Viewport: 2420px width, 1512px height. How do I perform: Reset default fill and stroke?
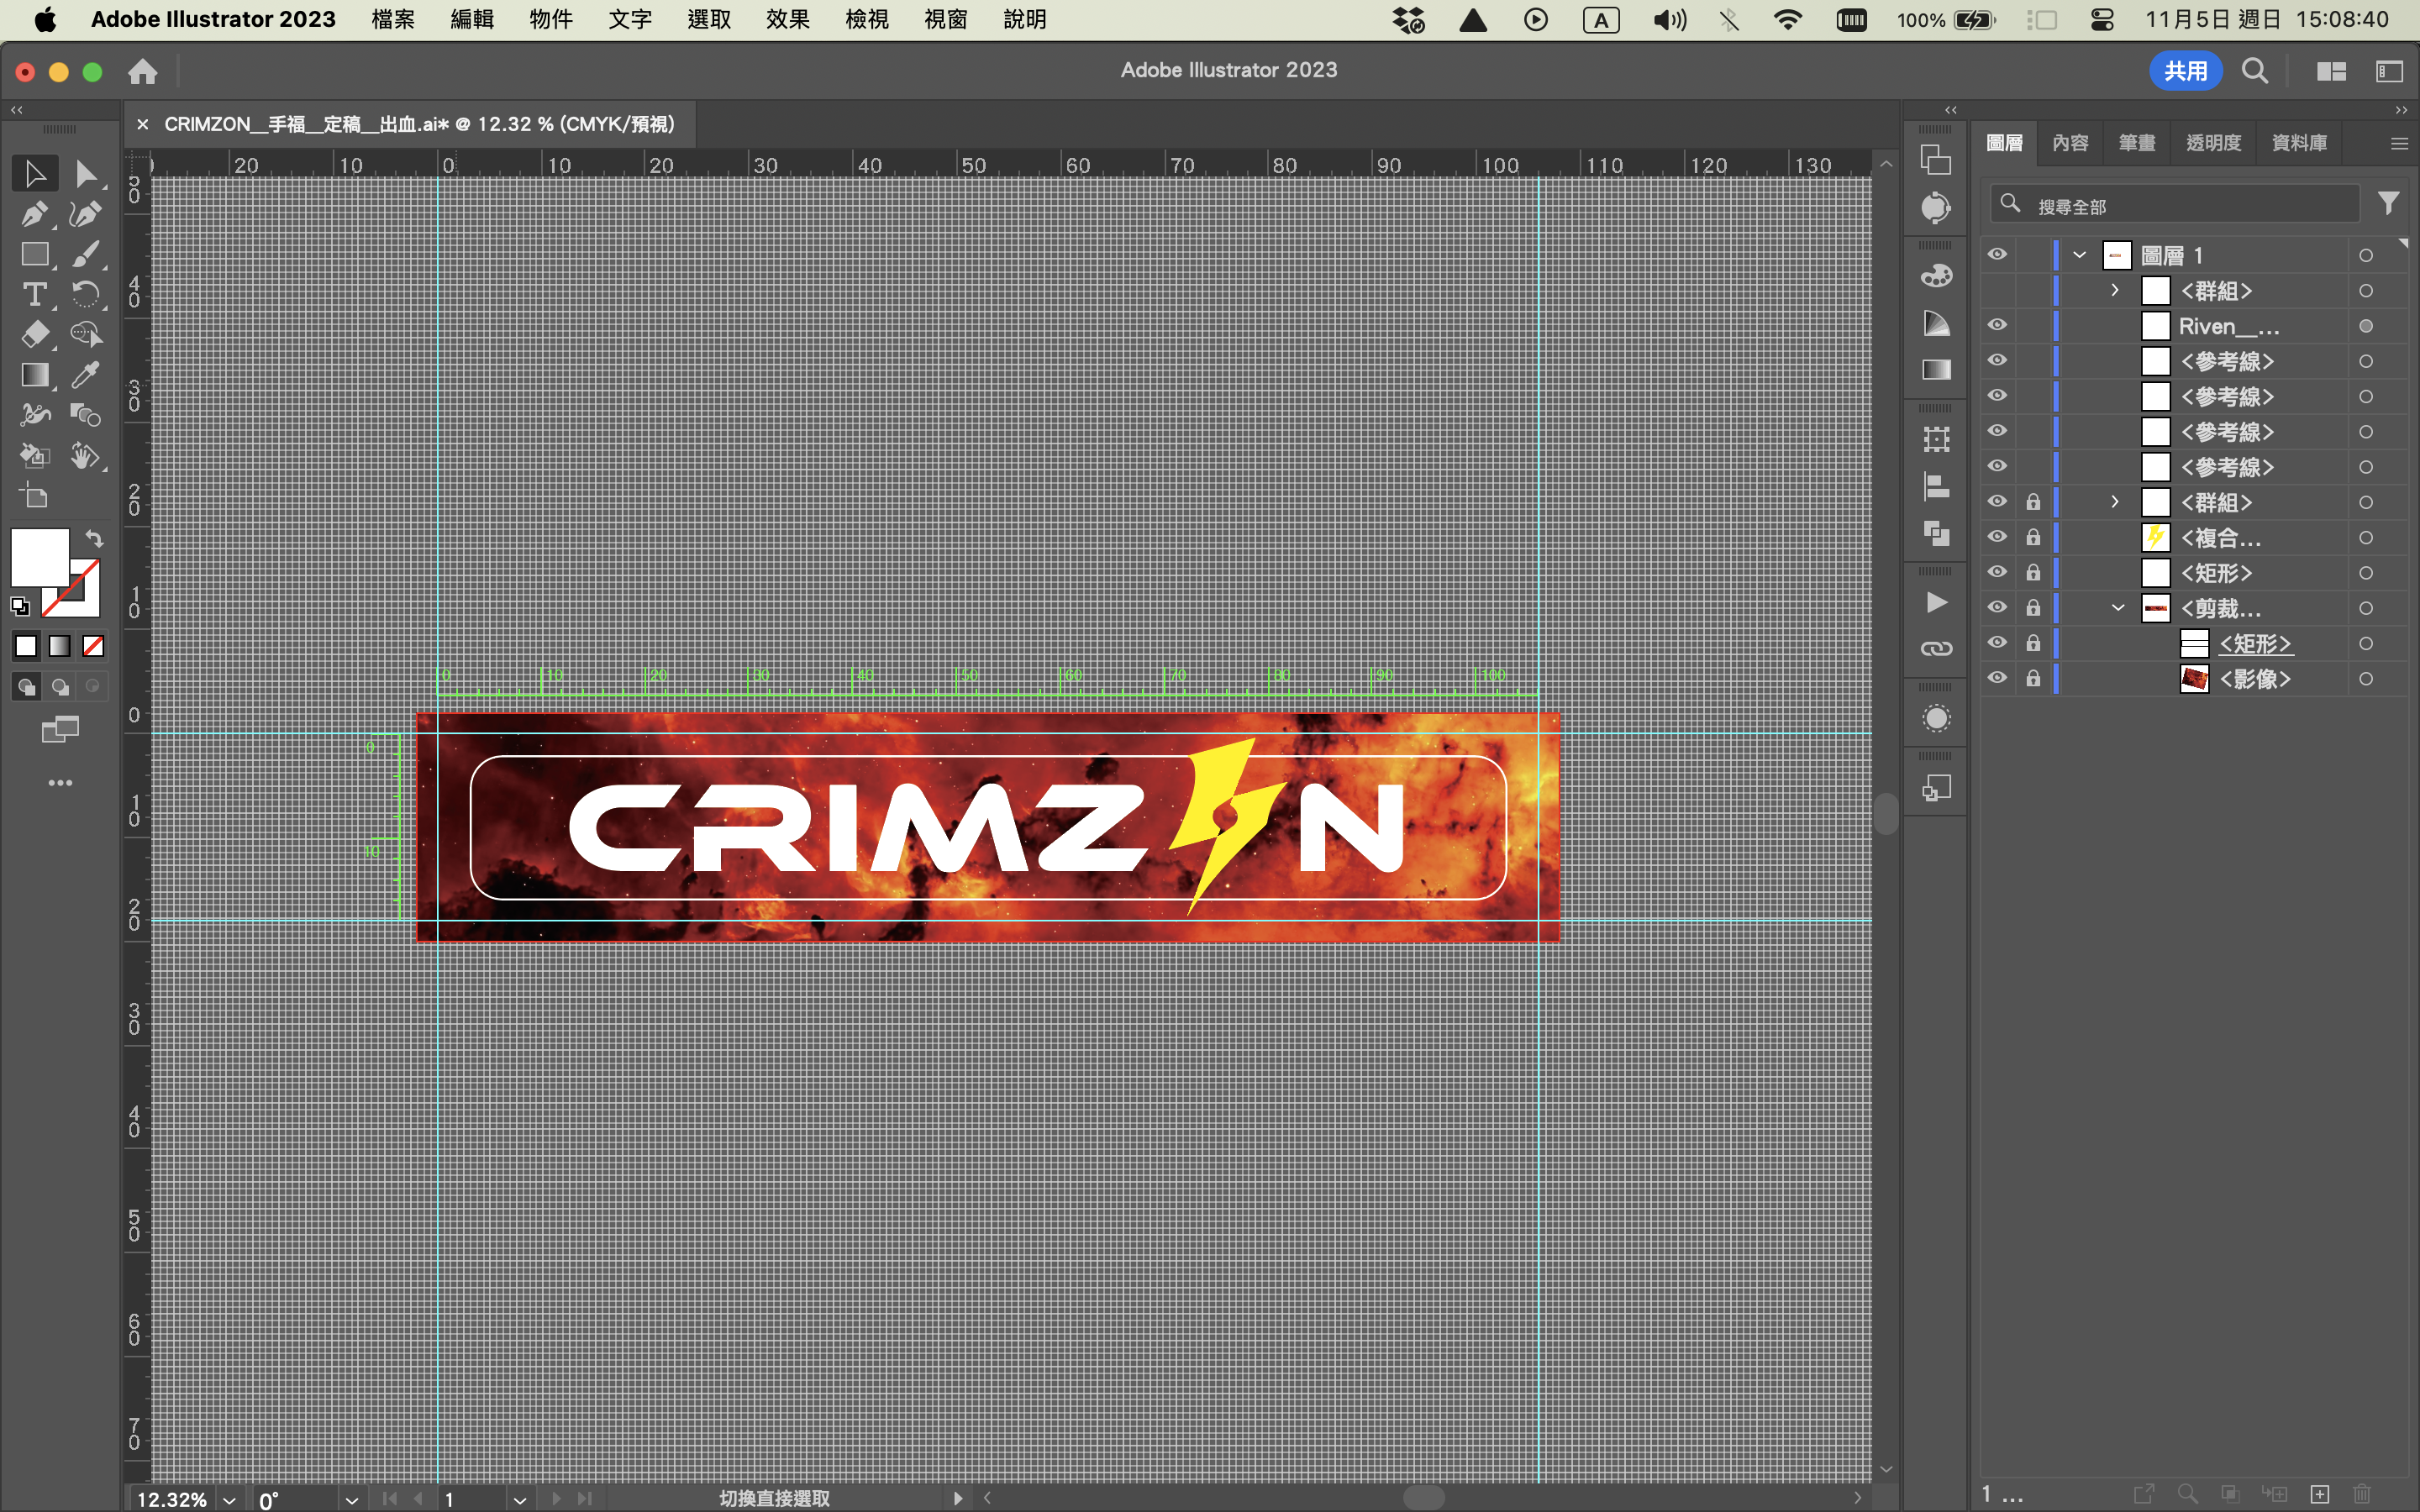click(20, 606)
